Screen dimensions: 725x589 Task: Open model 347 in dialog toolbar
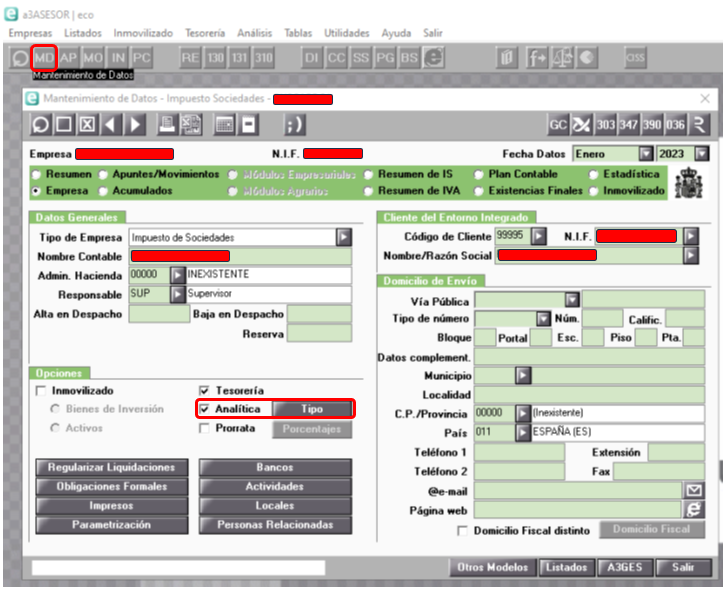[628, 125]
